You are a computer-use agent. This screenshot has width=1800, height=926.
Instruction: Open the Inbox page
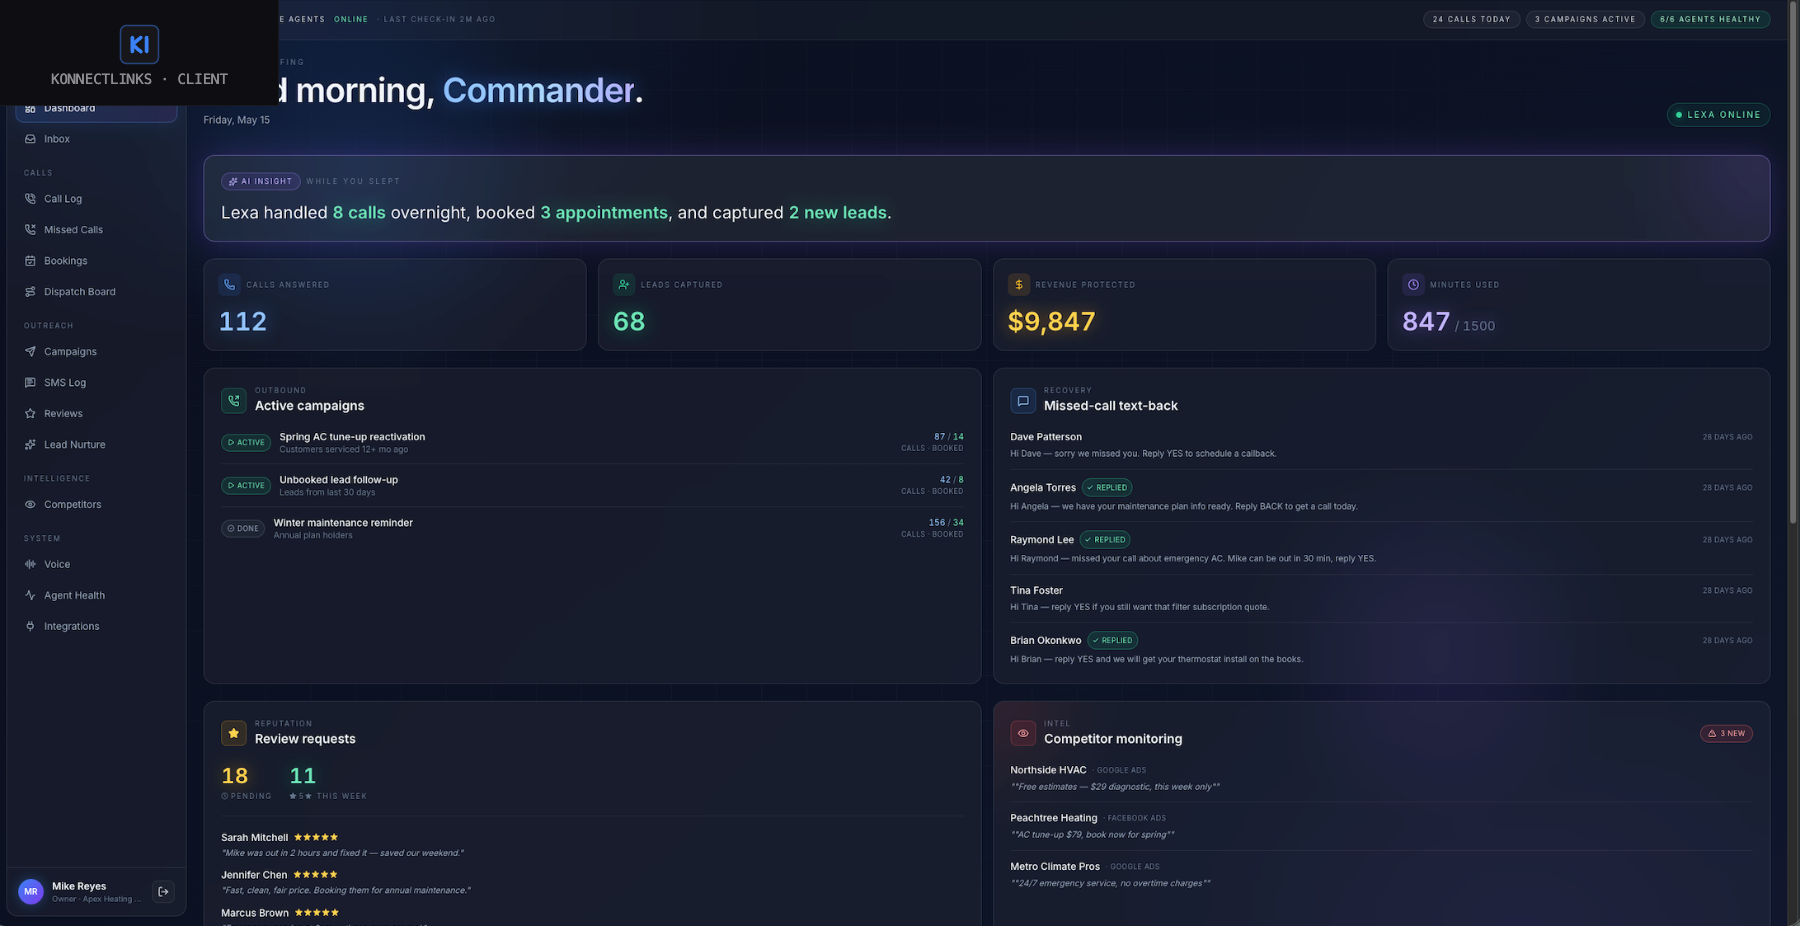coord(96,139)
